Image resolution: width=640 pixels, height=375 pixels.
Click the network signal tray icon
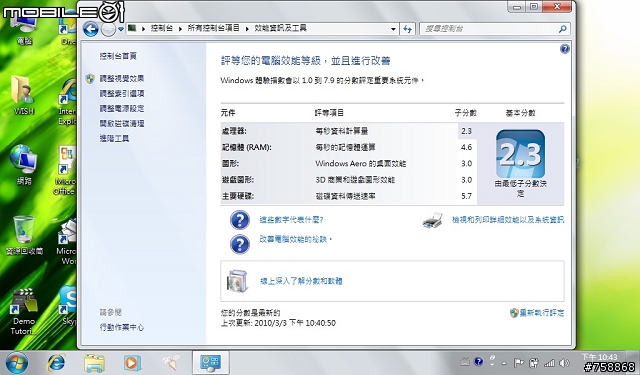(x=549, y=362)
